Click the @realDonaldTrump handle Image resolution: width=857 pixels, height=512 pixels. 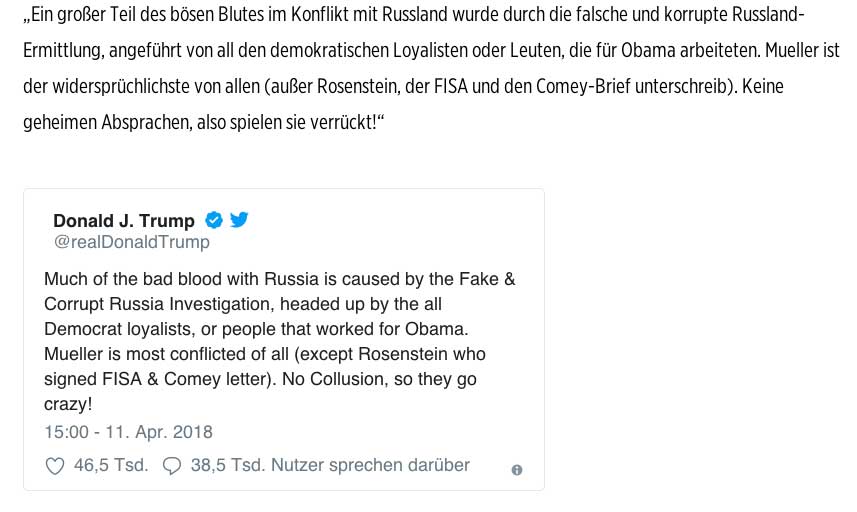pyautogui.click(x=131, y=242)
